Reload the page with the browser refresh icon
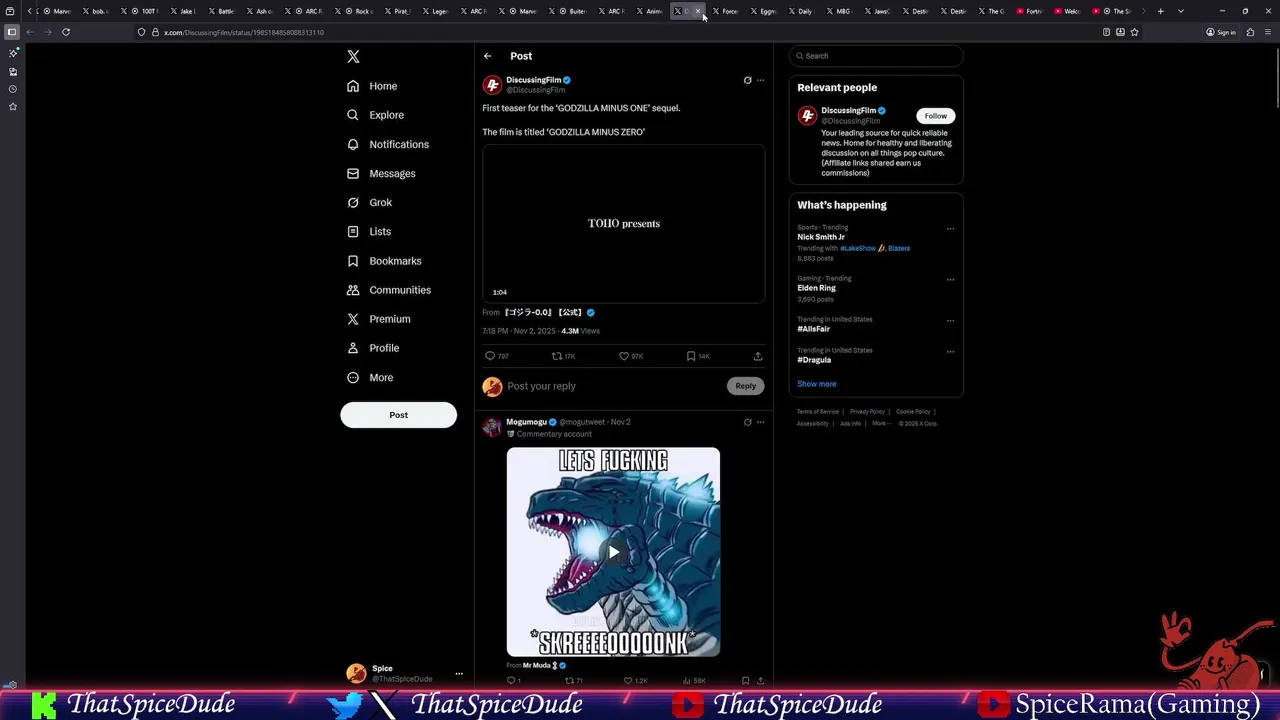The height and width of the screenshot is (720, 1280). coord(66,32)
